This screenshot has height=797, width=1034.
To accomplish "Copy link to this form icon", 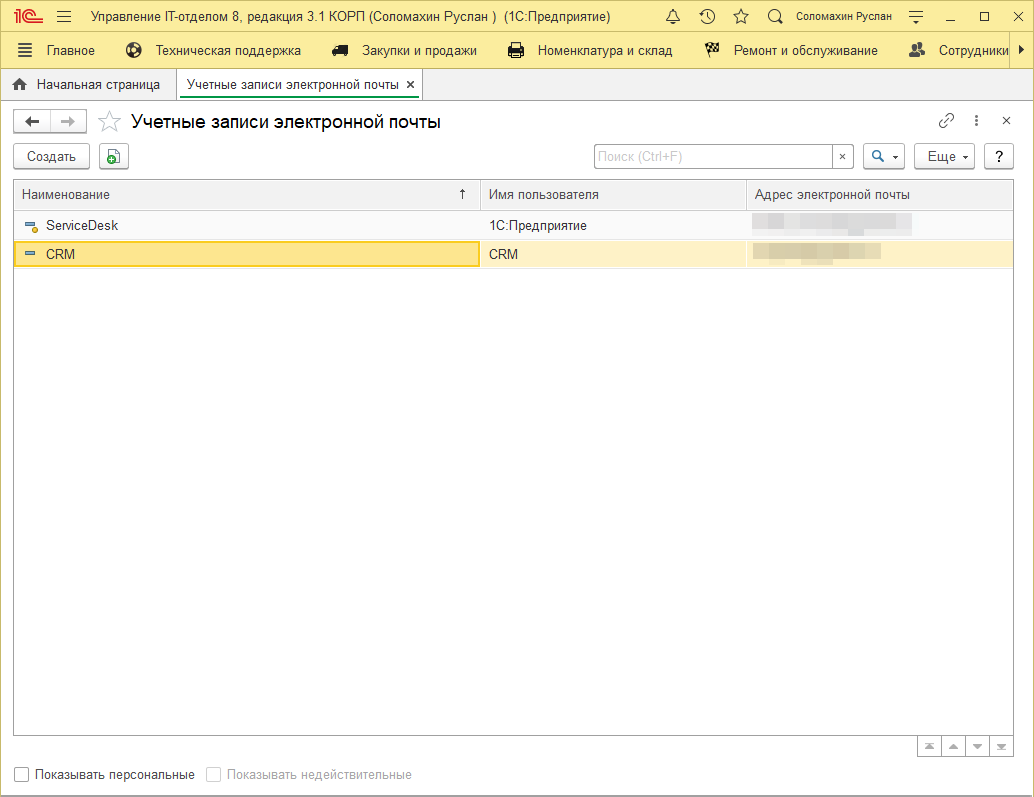I will click(x=946, y=121).
